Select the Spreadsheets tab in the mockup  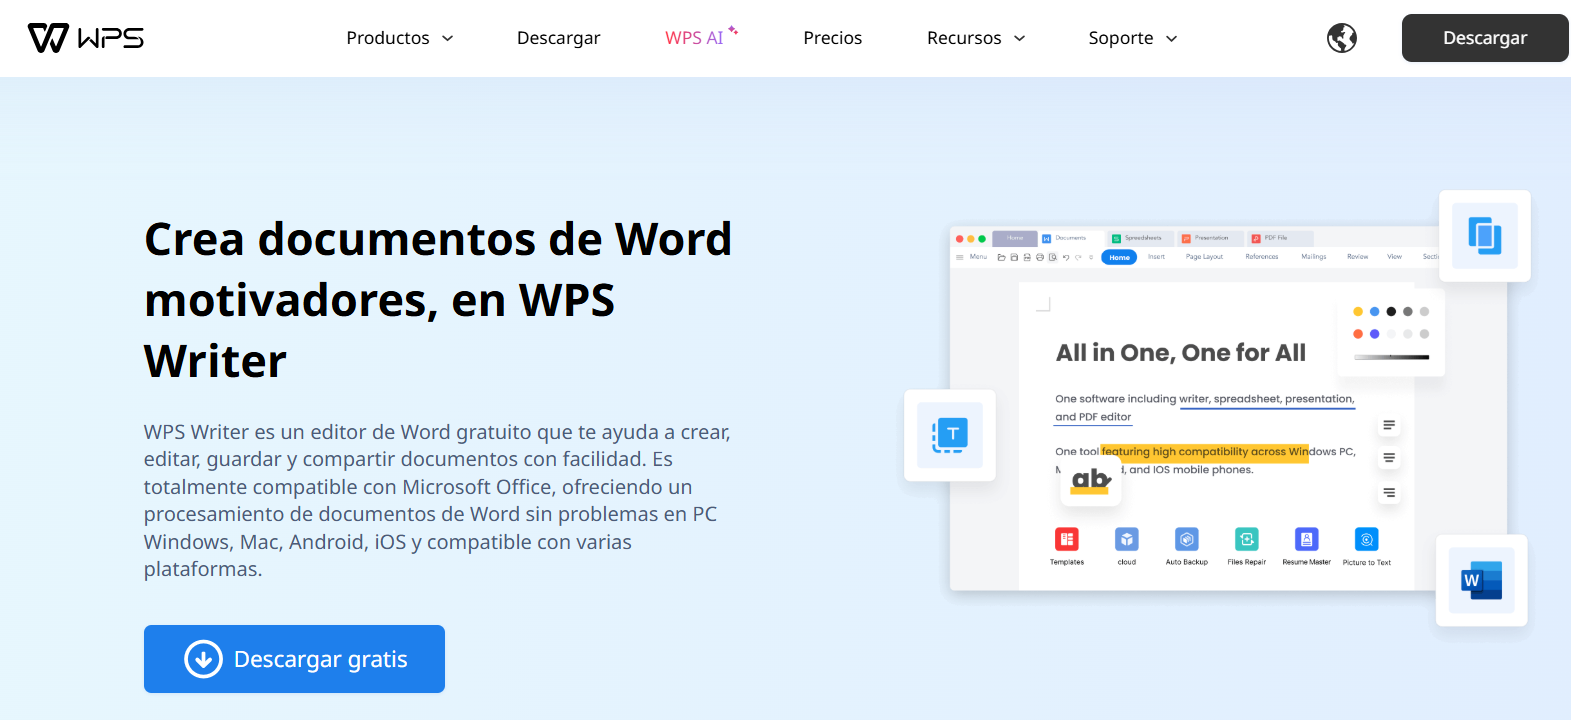point(1142,238)
